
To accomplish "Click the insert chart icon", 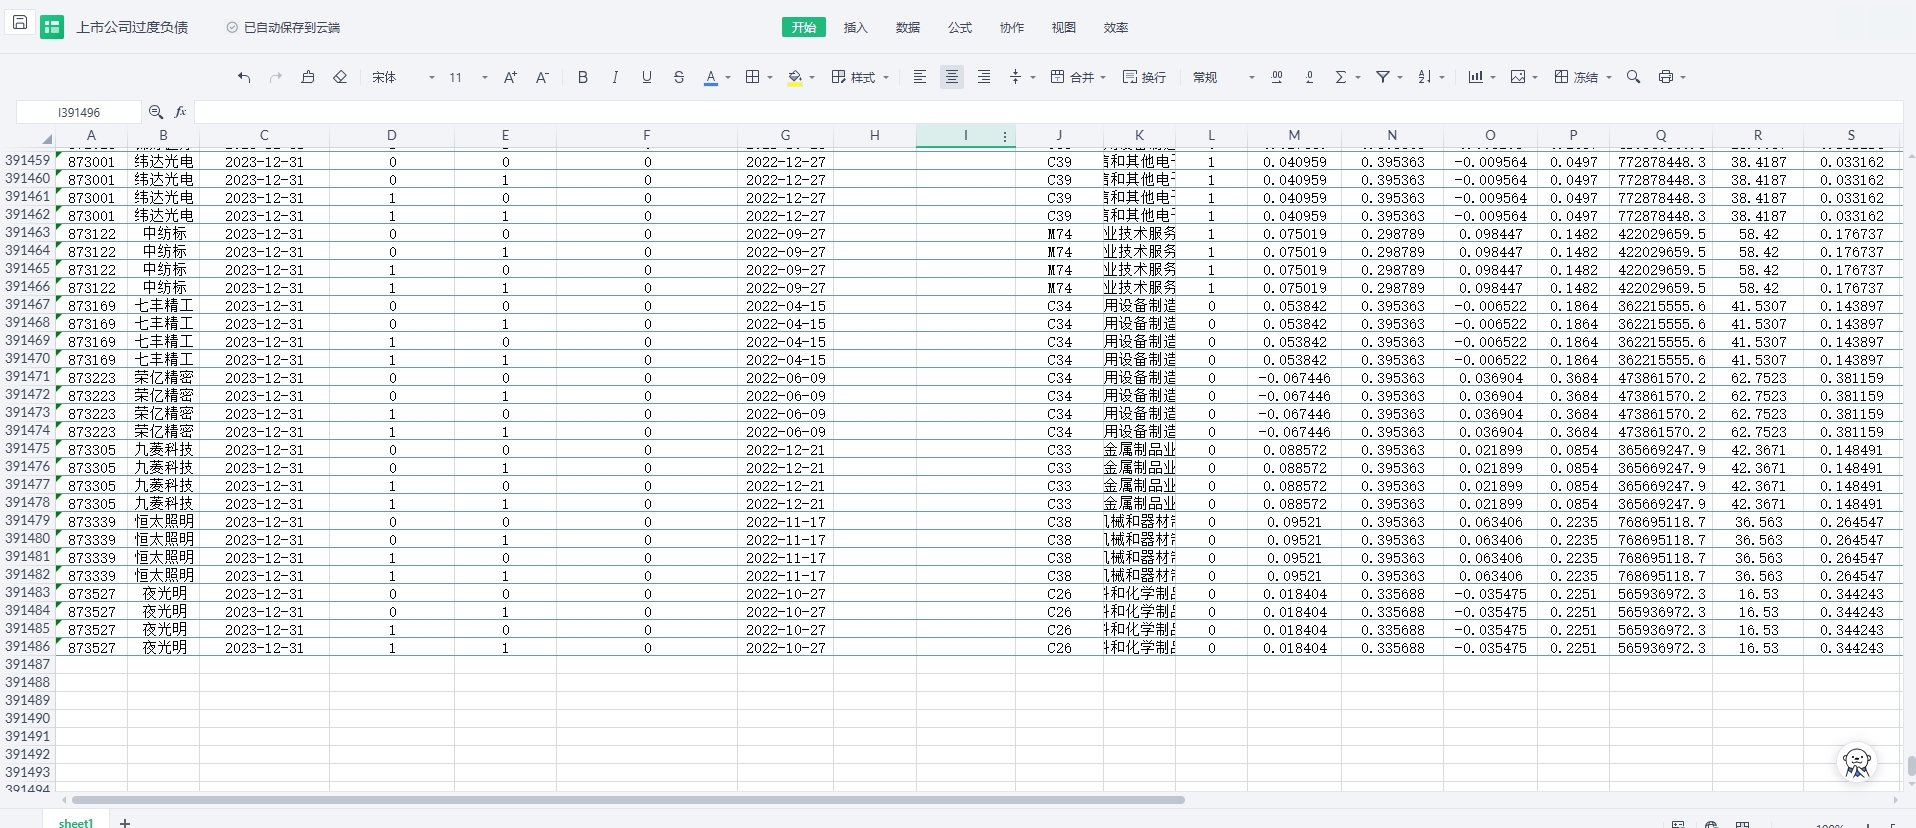I will pos(1475,77).
